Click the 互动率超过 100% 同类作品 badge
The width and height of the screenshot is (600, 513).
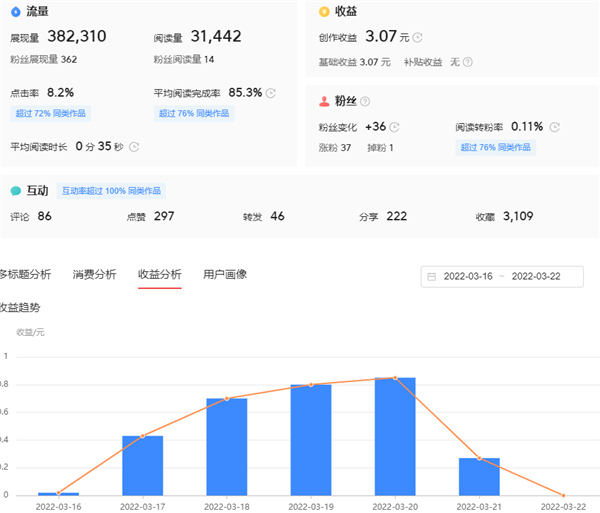click(x=110, y=191)
